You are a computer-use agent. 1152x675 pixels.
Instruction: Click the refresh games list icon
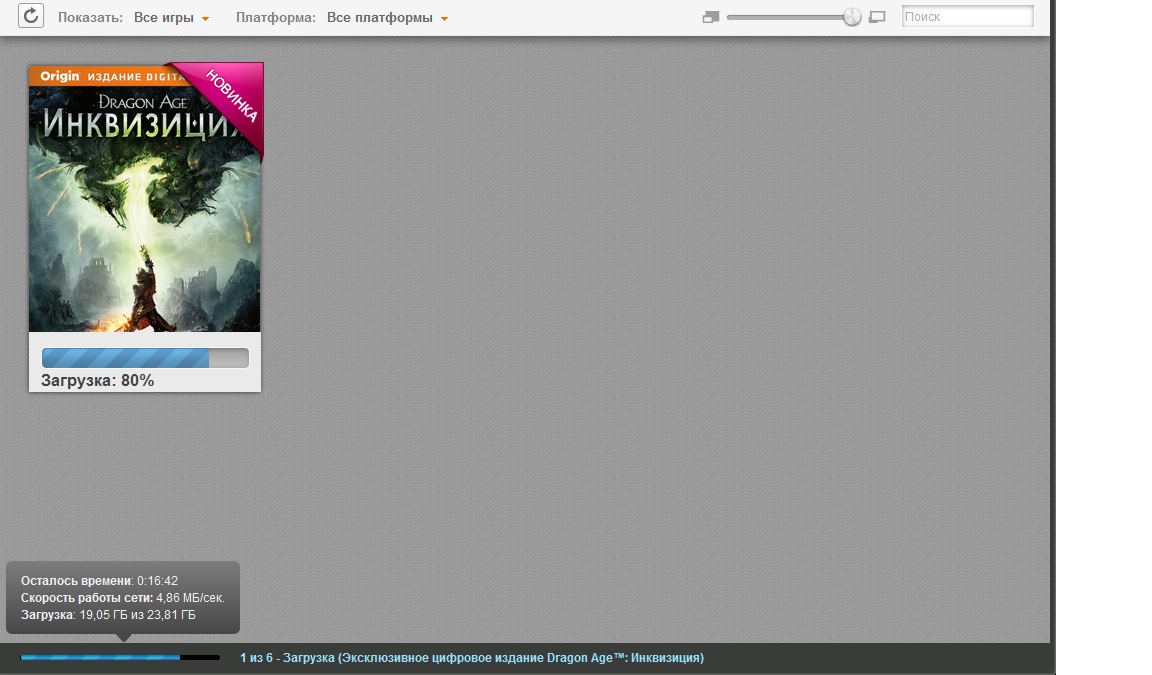[31, 15]
